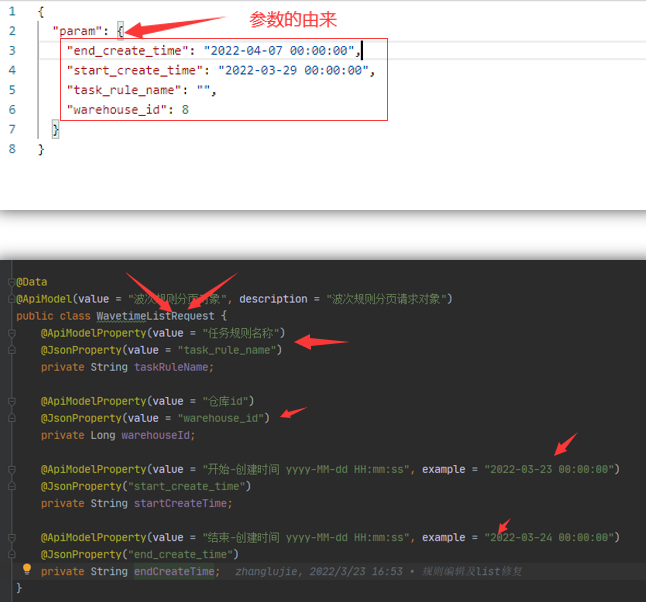The width and height of the screenshot is (646, 602).
Task: Click line number 2 in the JSON editor
Action: pyautogui.click(x=12, y=31)
